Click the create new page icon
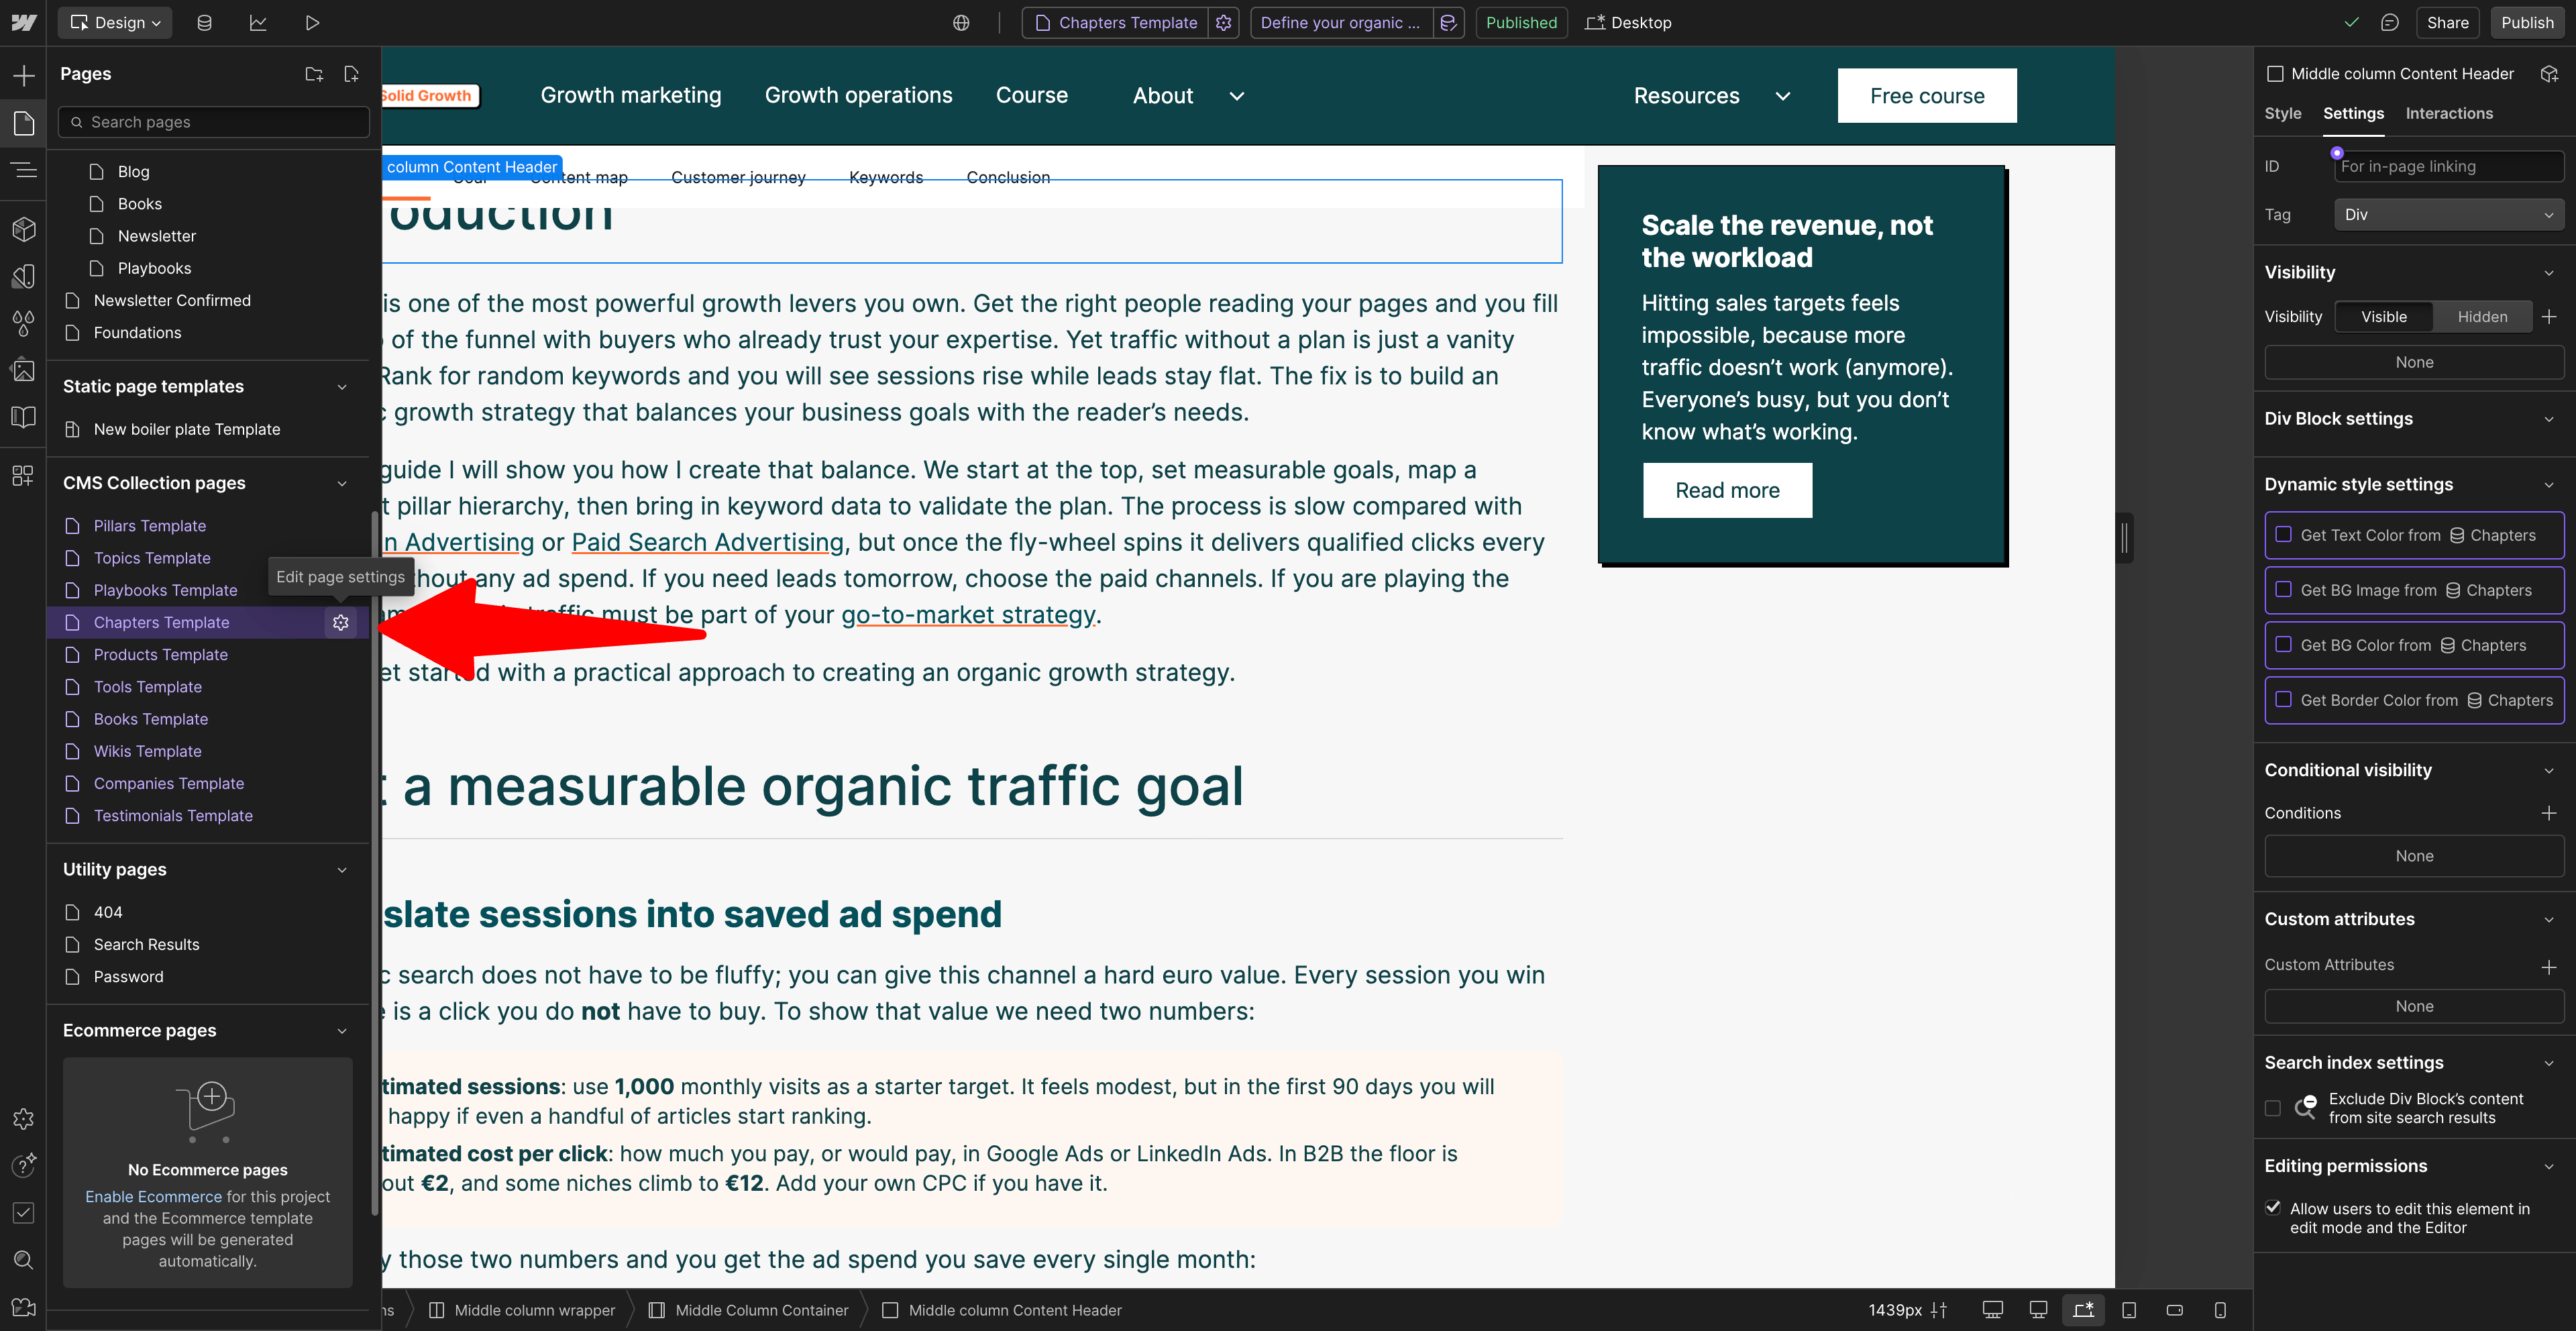The height and width of the screenshot is (1331, 2576). tap(351, 74)
